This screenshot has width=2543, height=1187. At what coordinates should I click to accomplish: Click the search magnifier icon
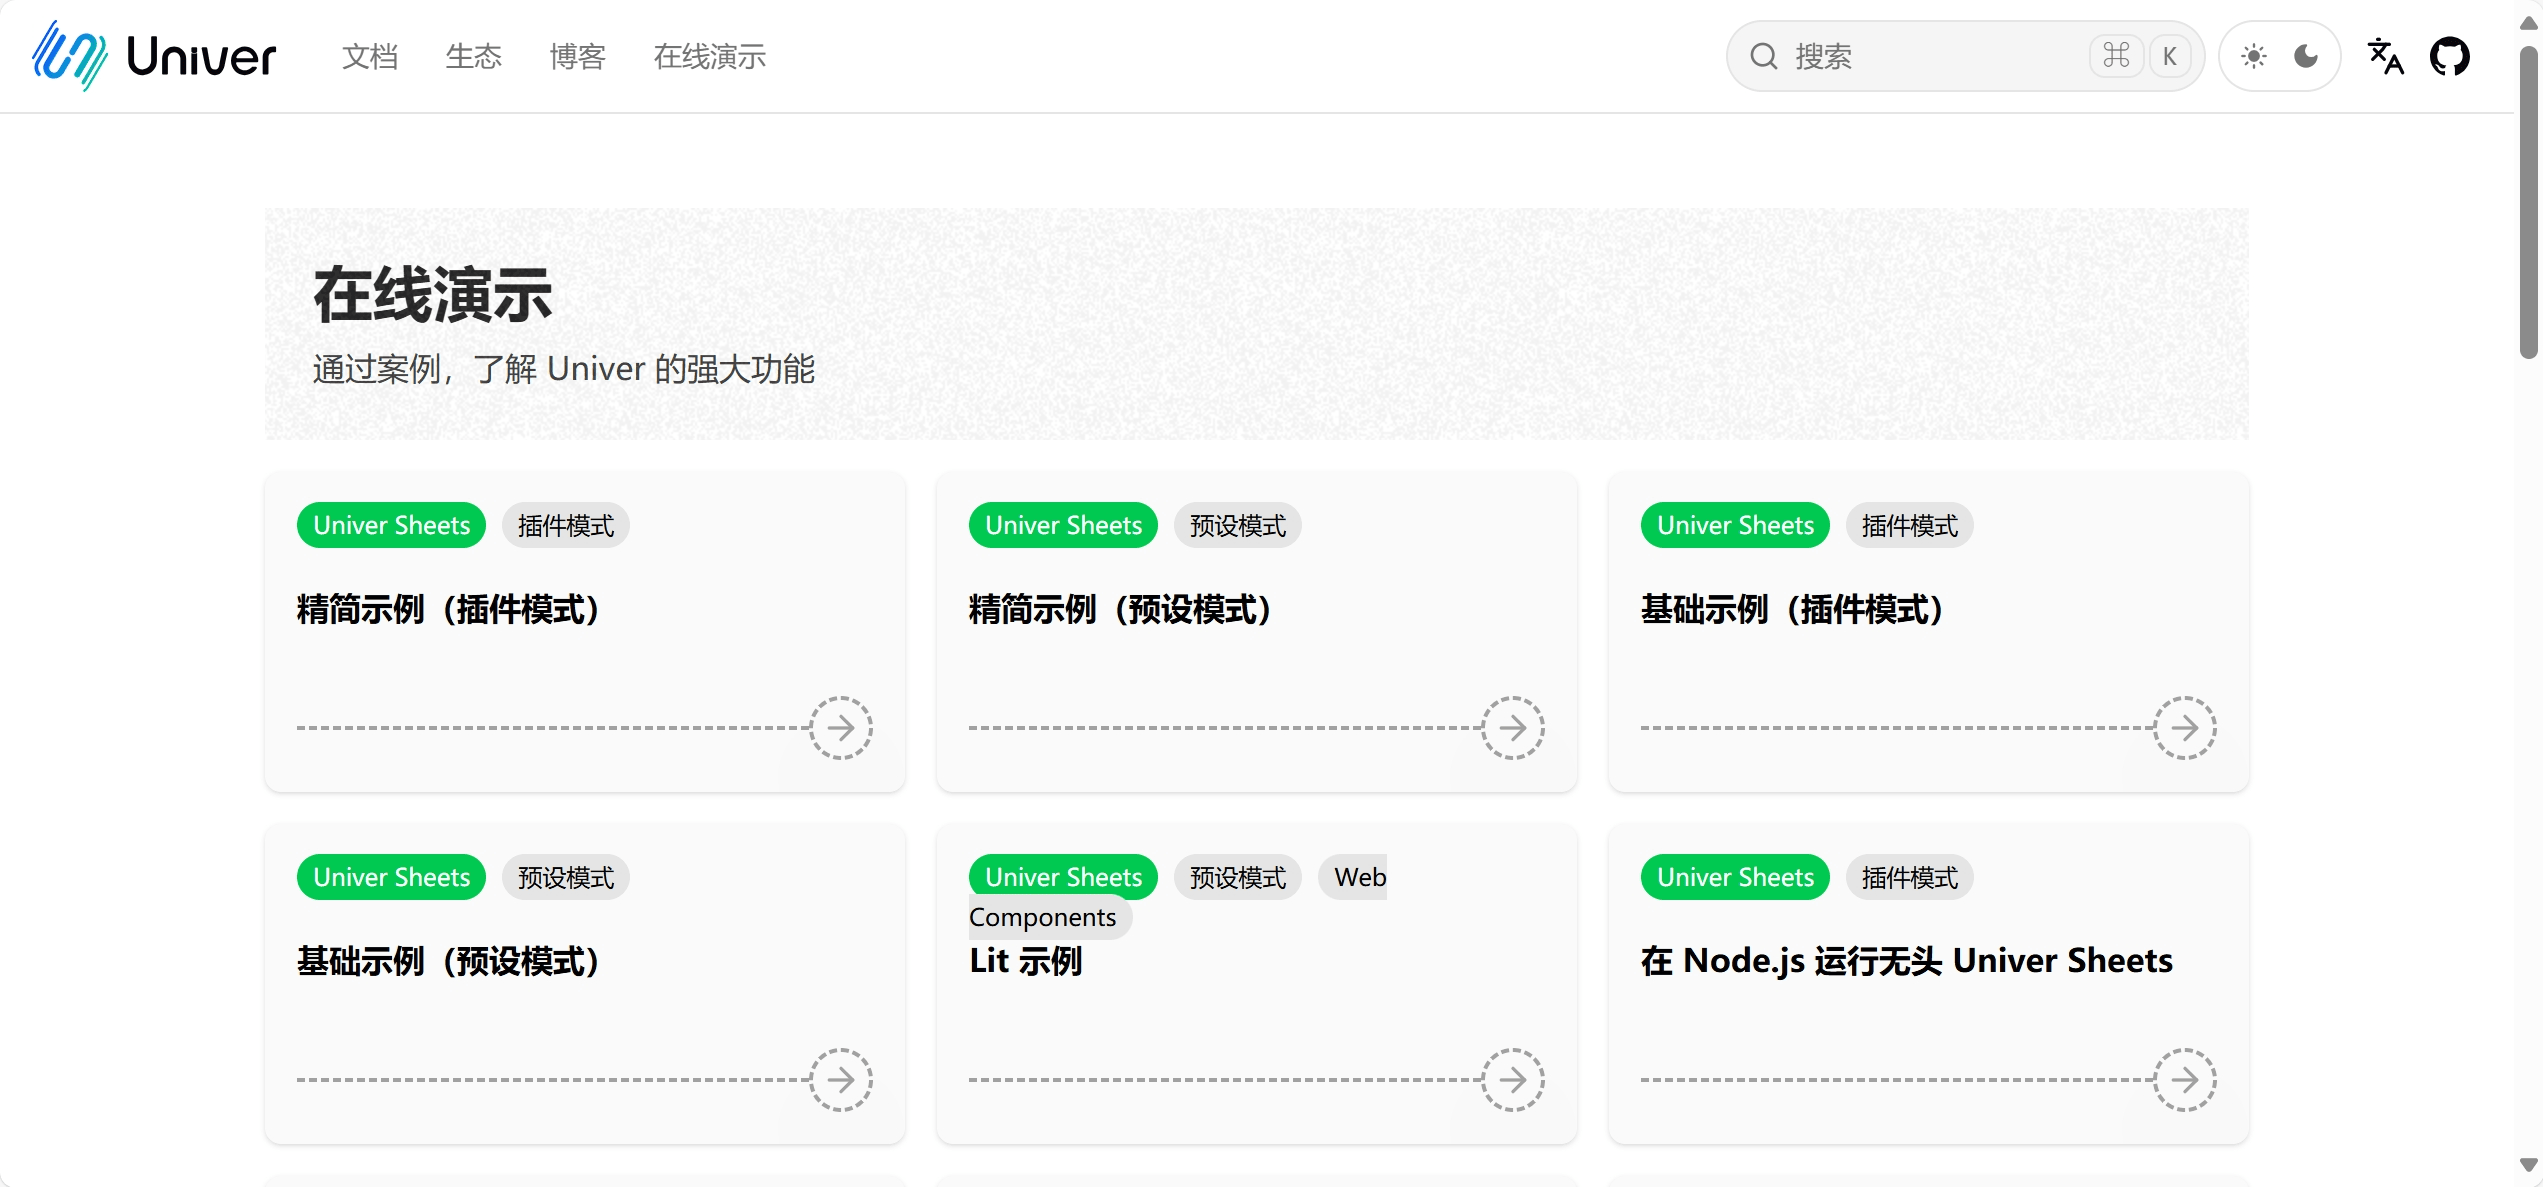coord(1764,56)
